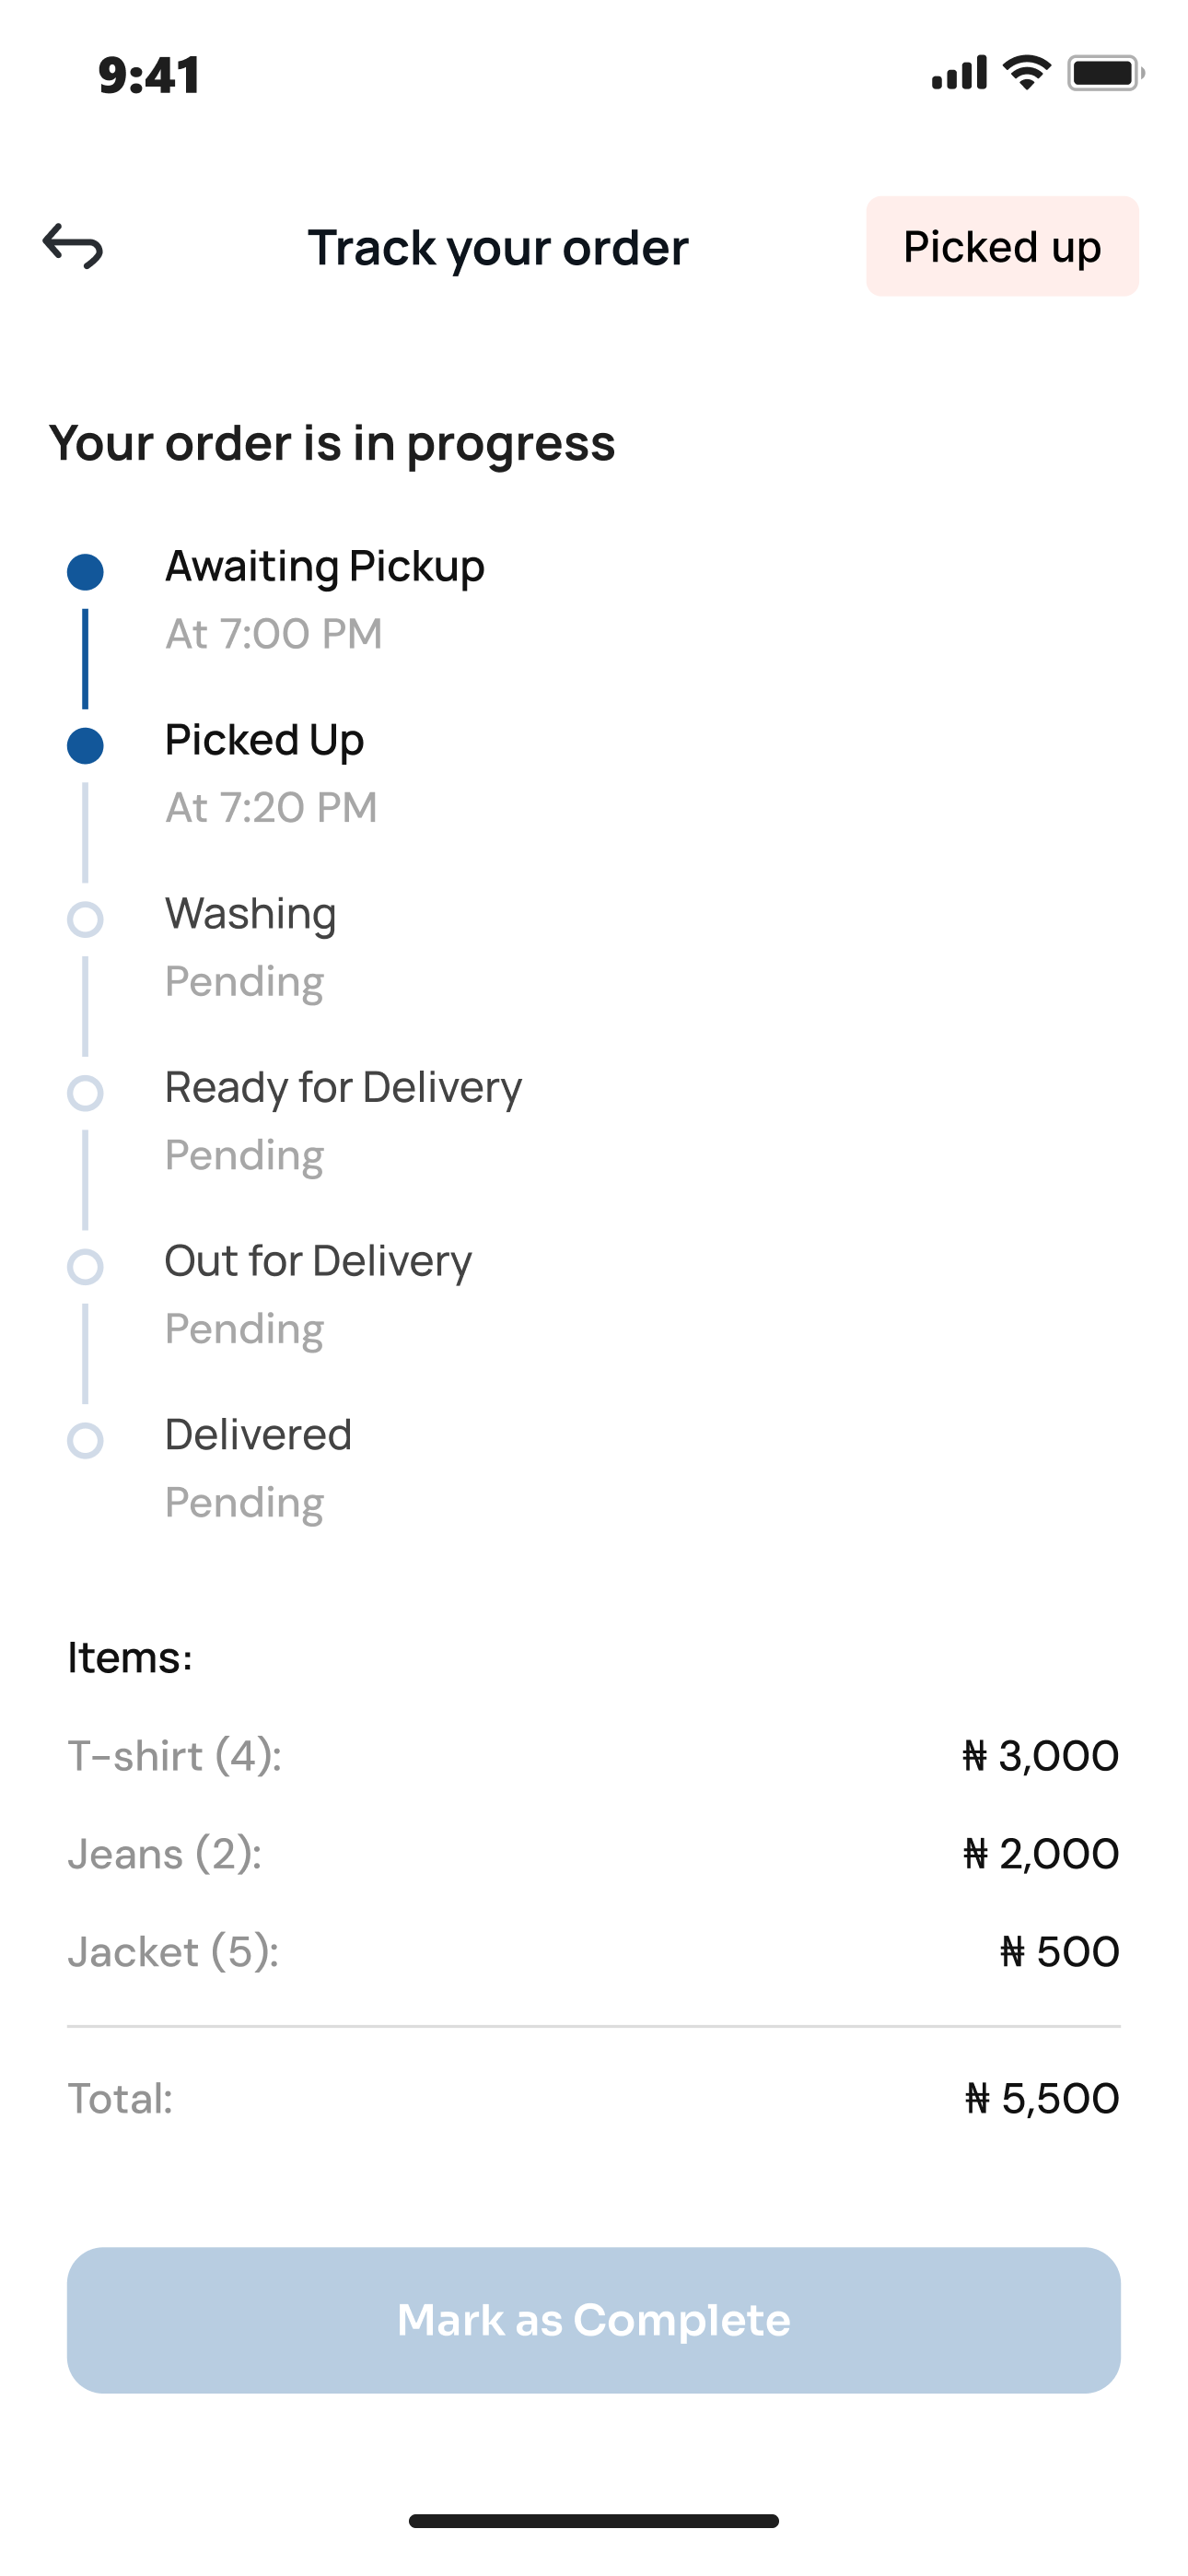This screenshot has height=2576, width=1188.
Task: Click the Track your order title
Action: click(498, 248)
